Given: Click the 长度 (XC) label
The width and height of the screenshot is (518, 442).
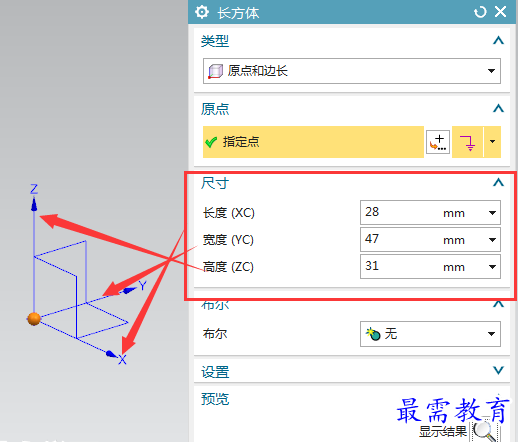Looking at the screenshot, I should coord(229,213).
